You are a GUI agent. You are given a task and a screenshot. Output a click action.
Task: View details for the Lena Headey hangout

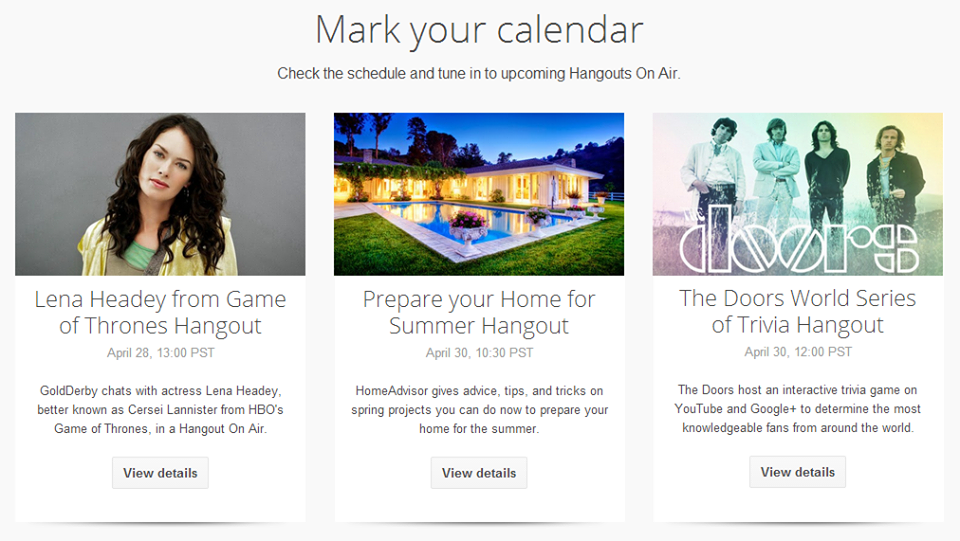coord(160,473)
